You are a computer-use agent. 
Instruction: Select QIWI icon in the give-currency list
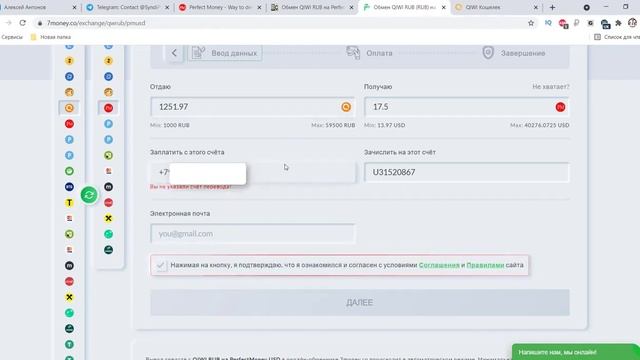69,108
